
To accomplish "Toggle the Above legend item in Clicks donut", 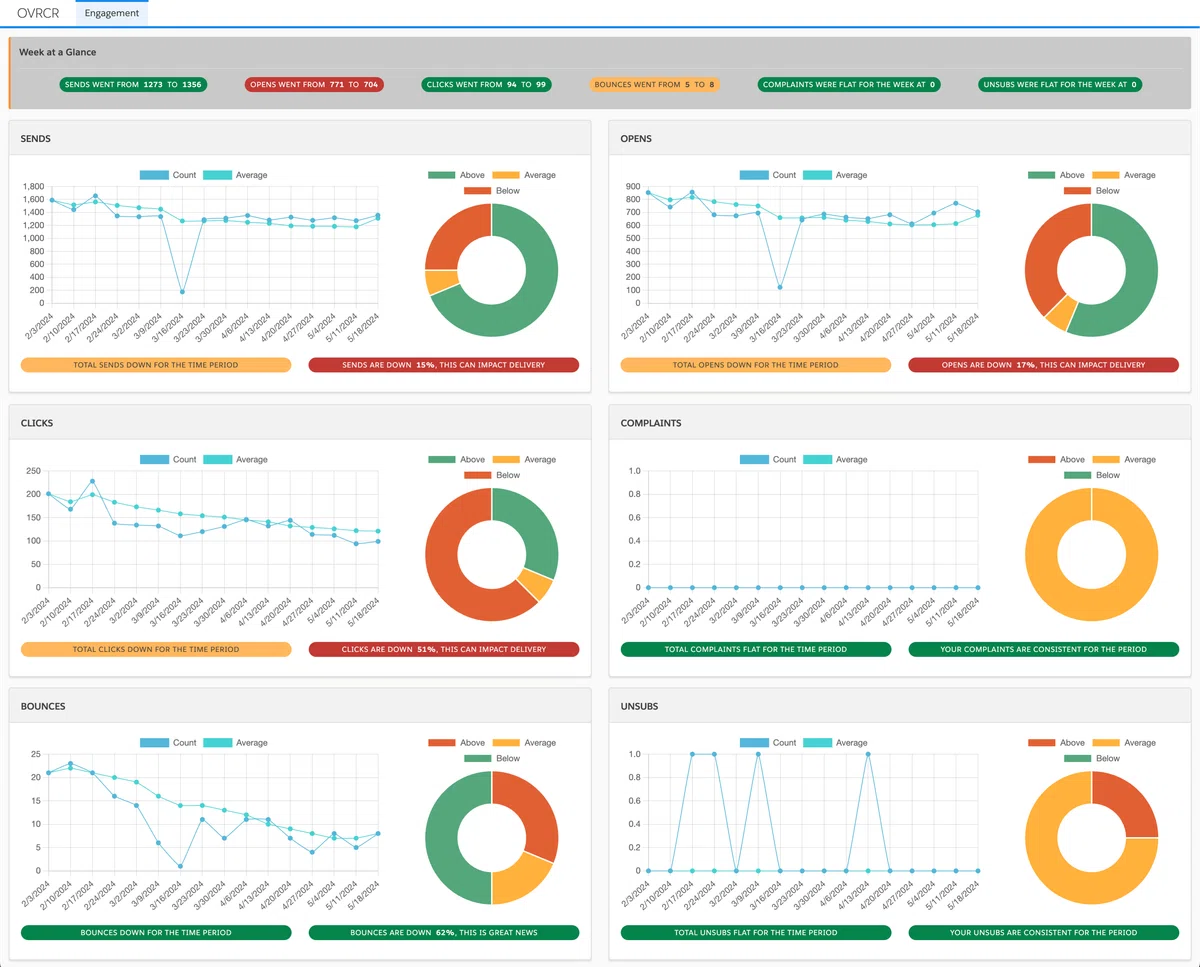I will pyautogui.click(x=457, y=460).
